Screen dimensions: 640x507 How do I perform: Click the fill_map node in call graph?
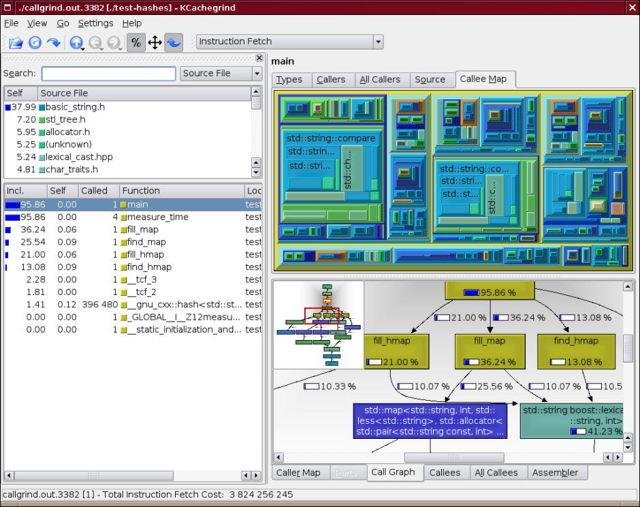490,351
